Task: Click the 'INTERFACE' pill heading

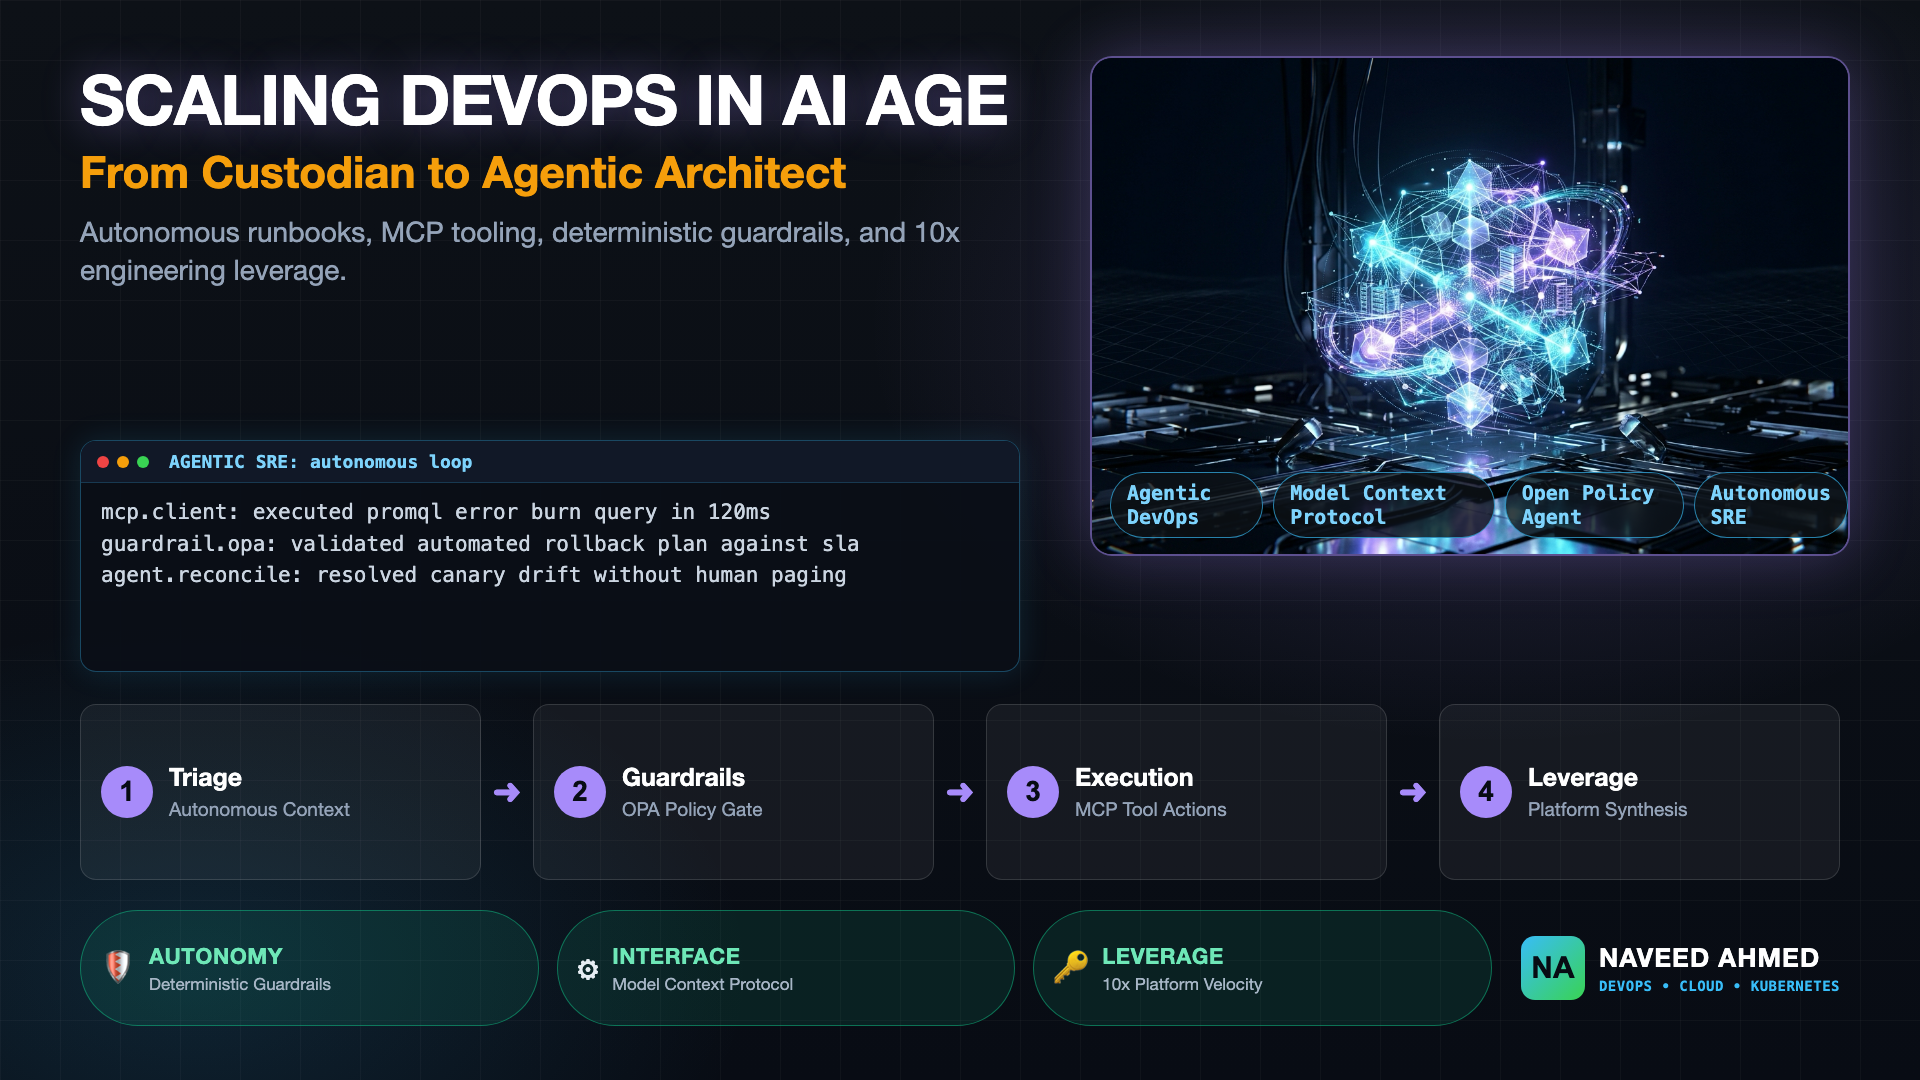Action: 676,956
